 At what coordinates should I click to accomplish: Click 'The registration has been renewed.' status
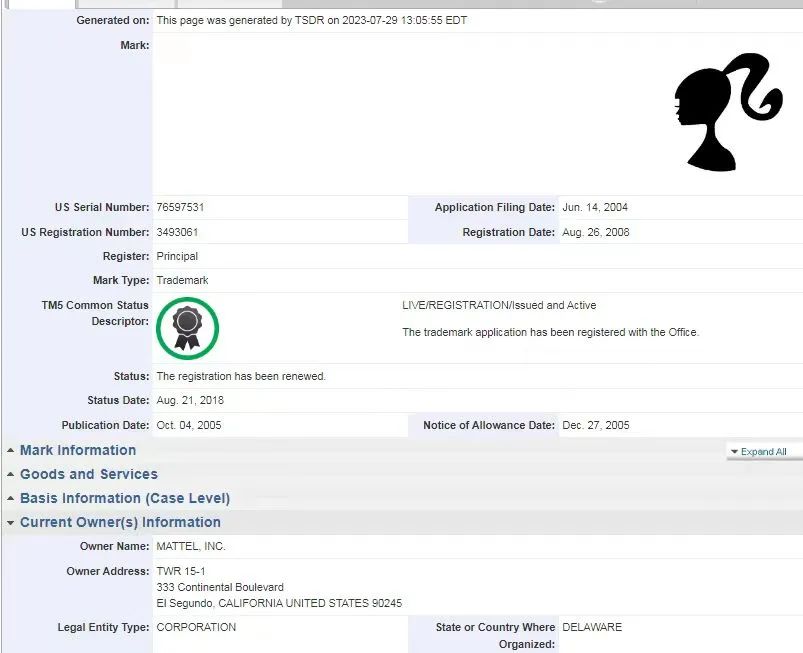point(241,376)
